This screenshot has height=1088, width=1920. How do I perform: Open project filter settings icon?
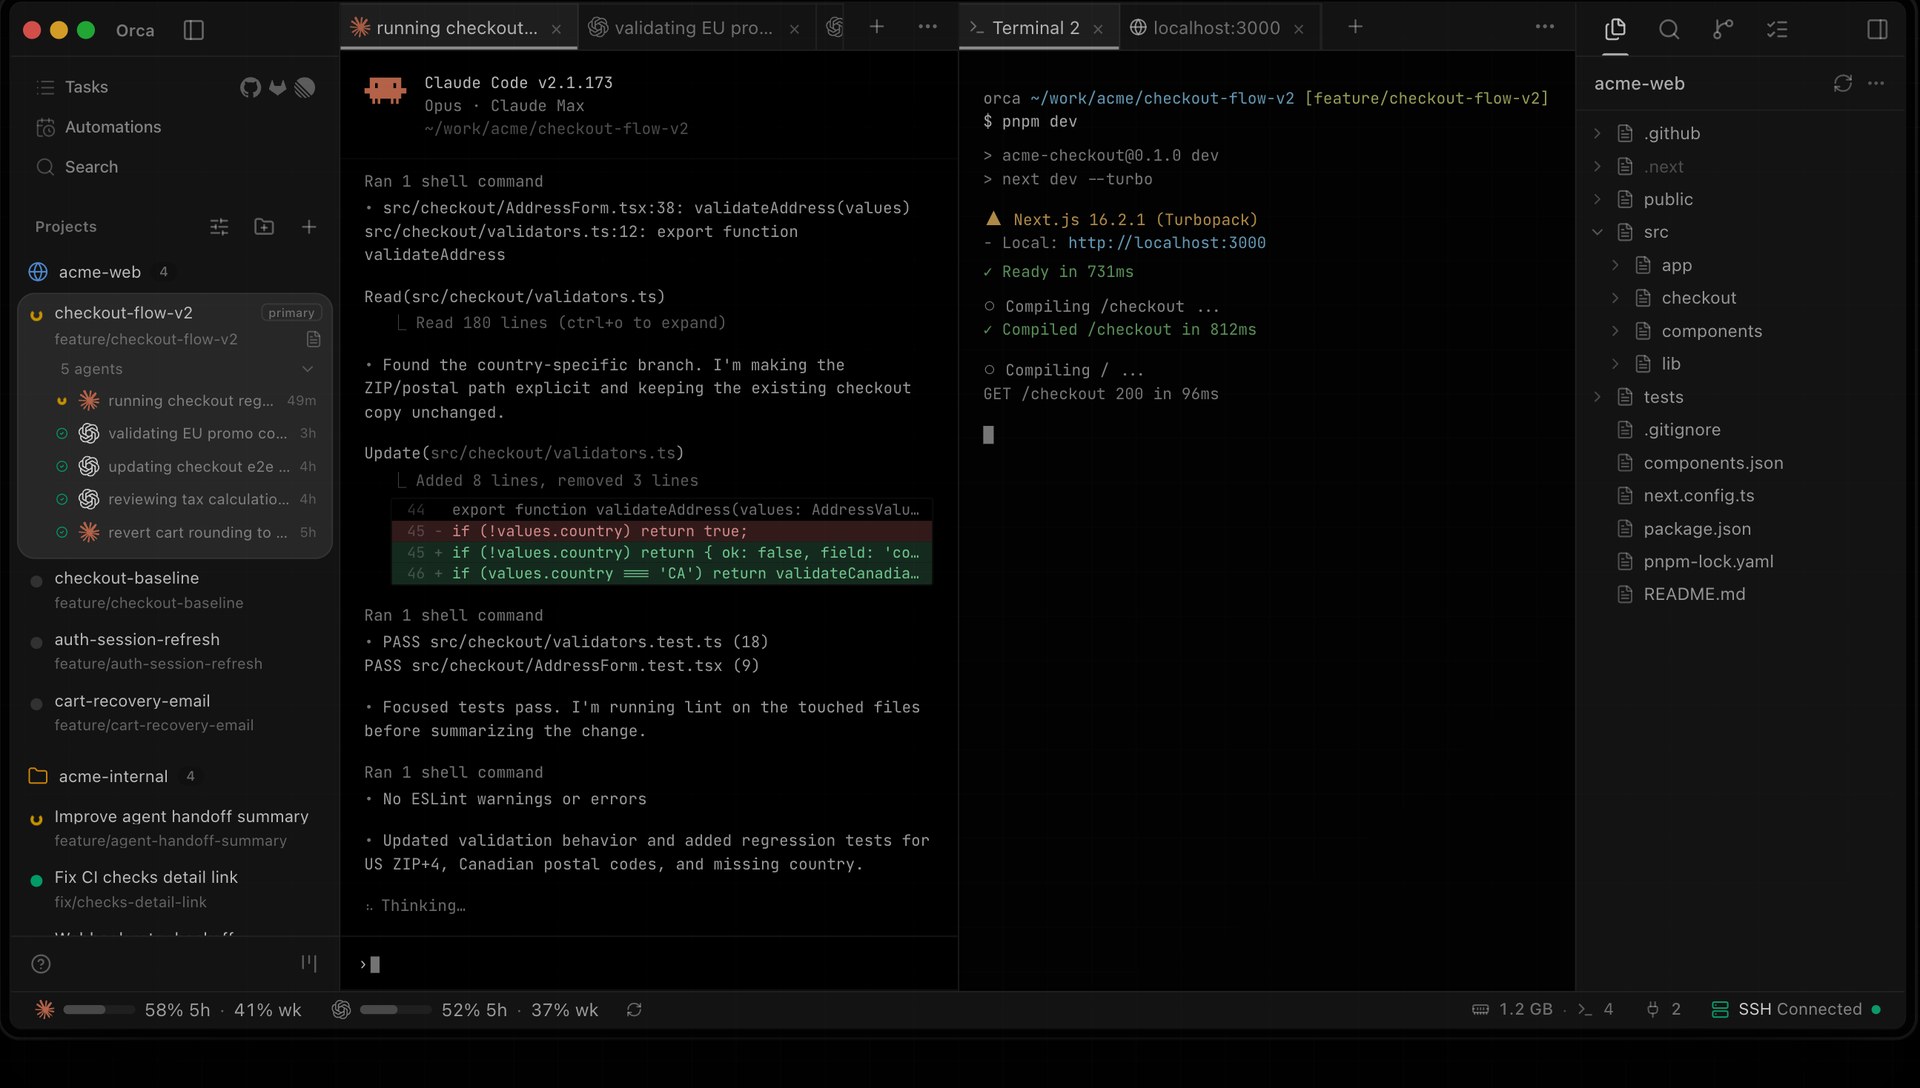219,227
